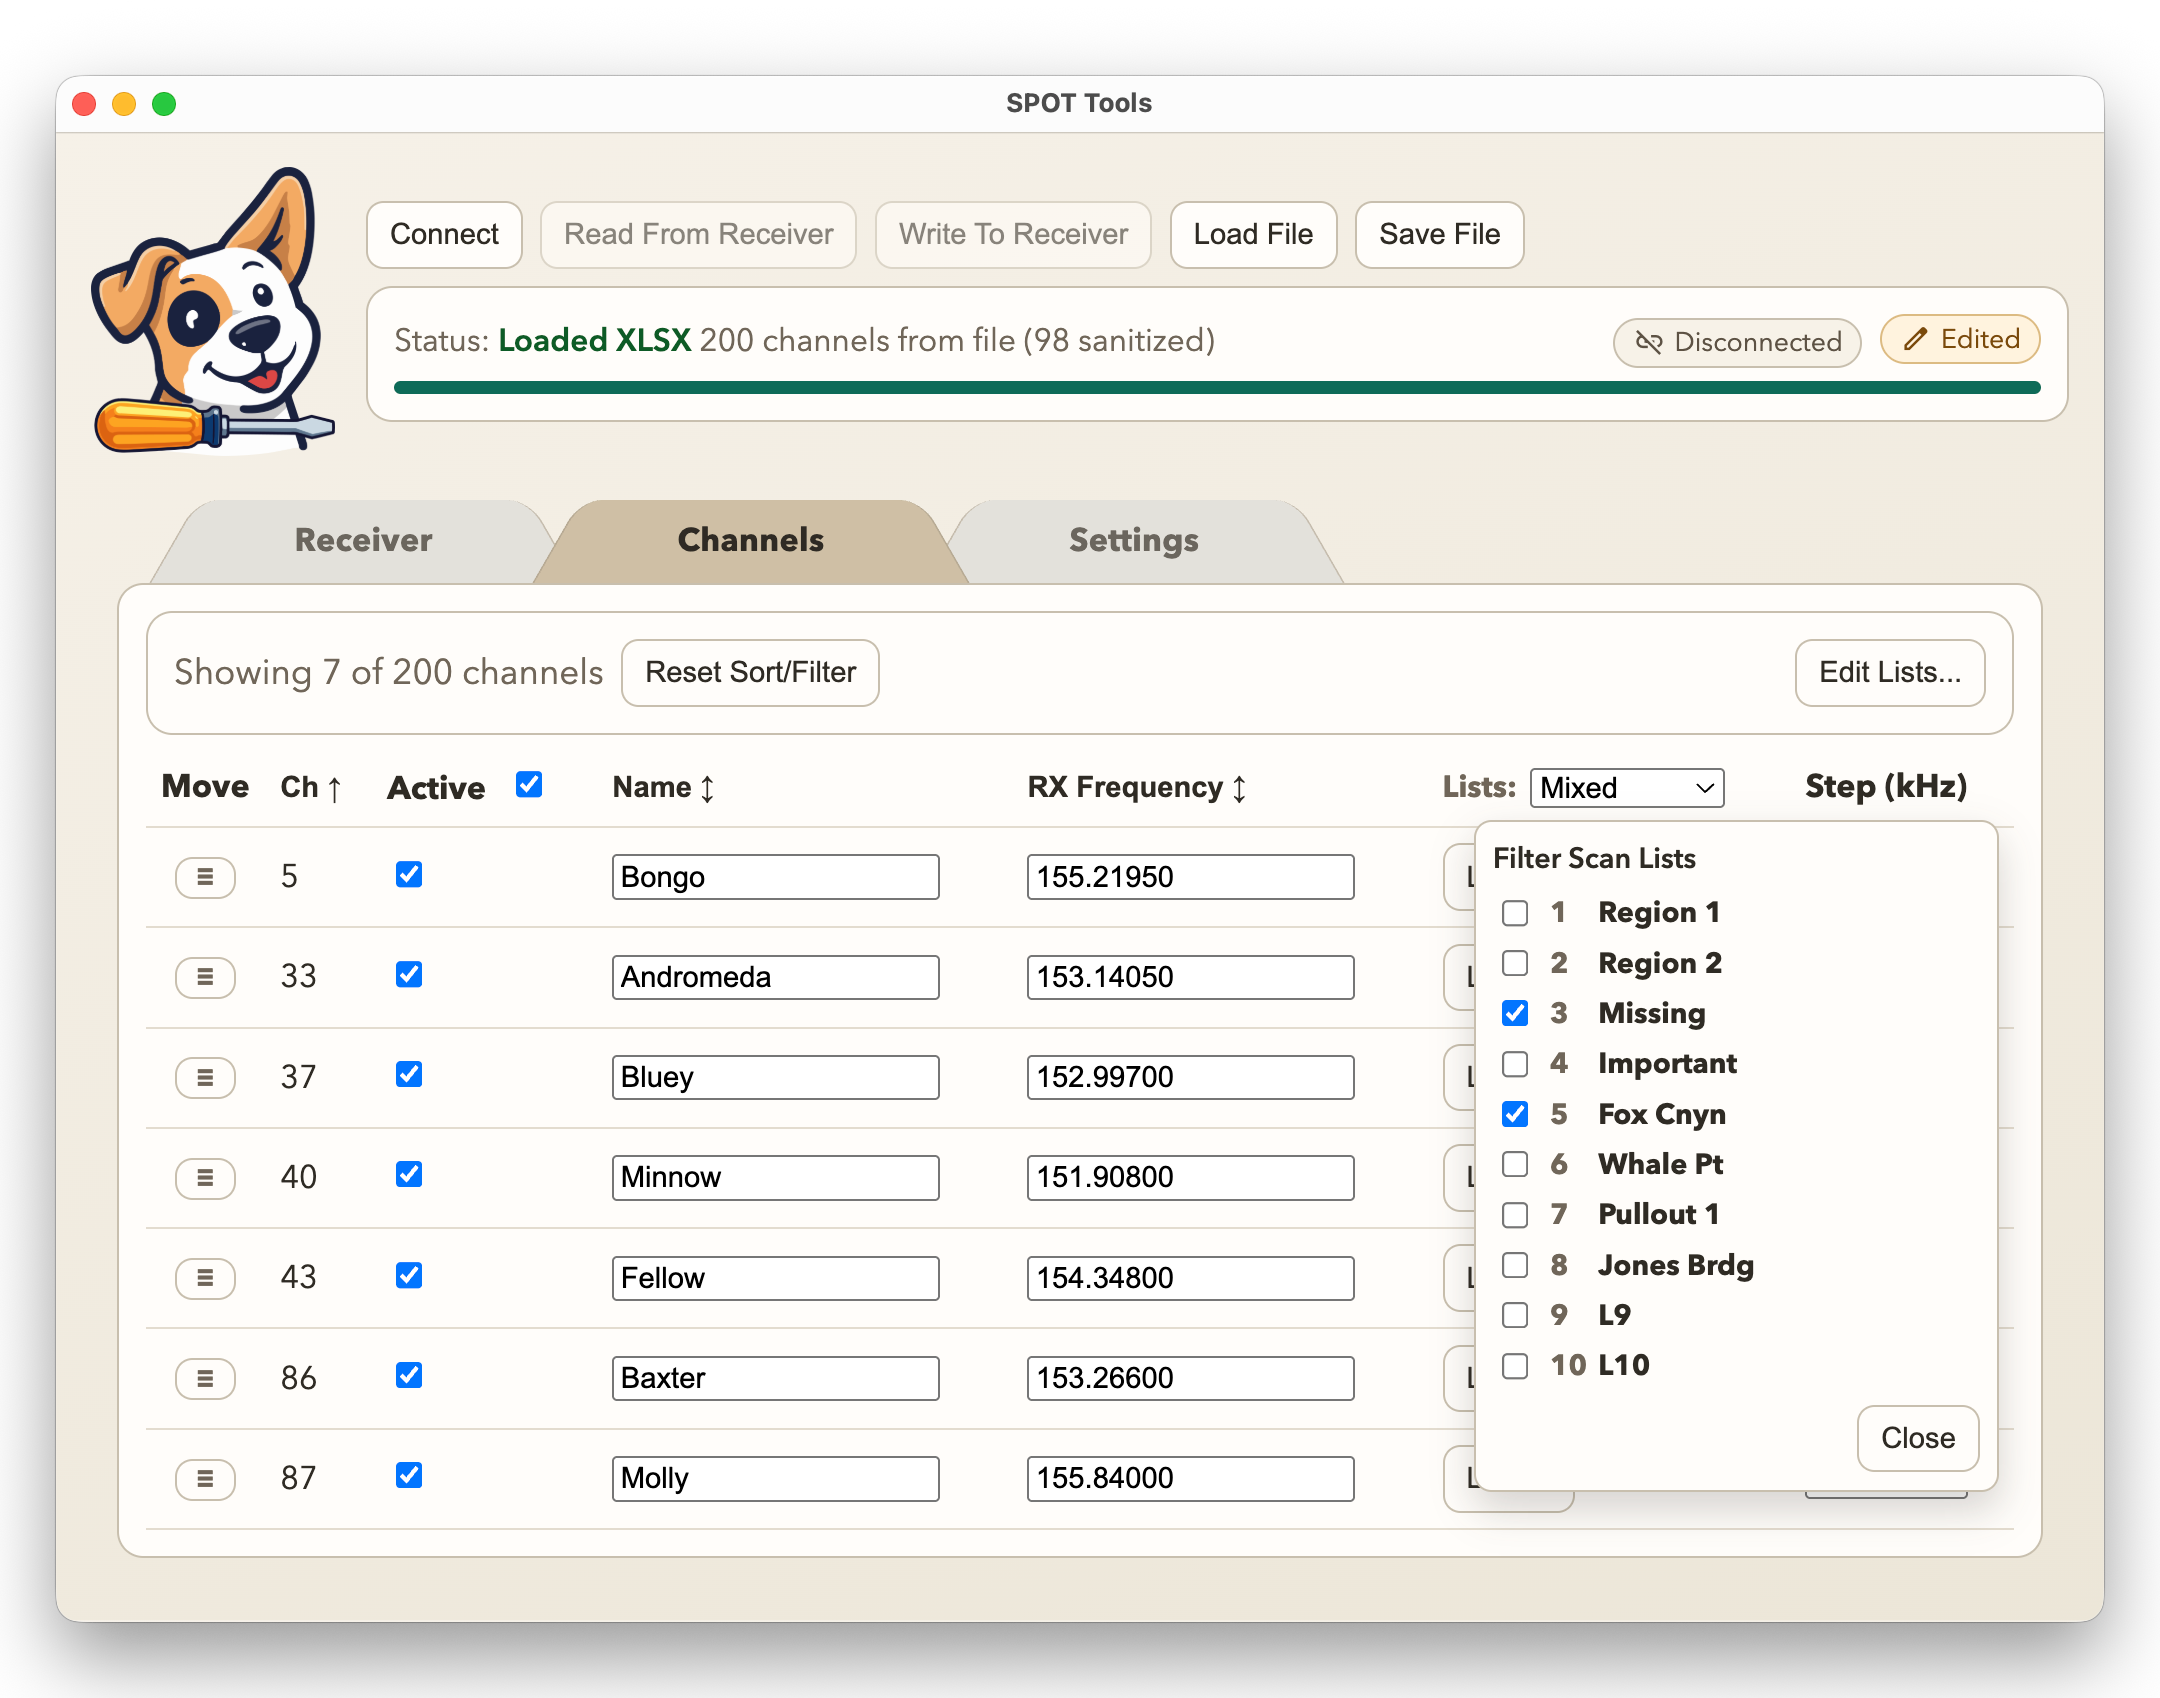Viewport: 2160px width, 1698px height.
Task: Uncheck Active for Baxter channel
Action: [409, 1376]
